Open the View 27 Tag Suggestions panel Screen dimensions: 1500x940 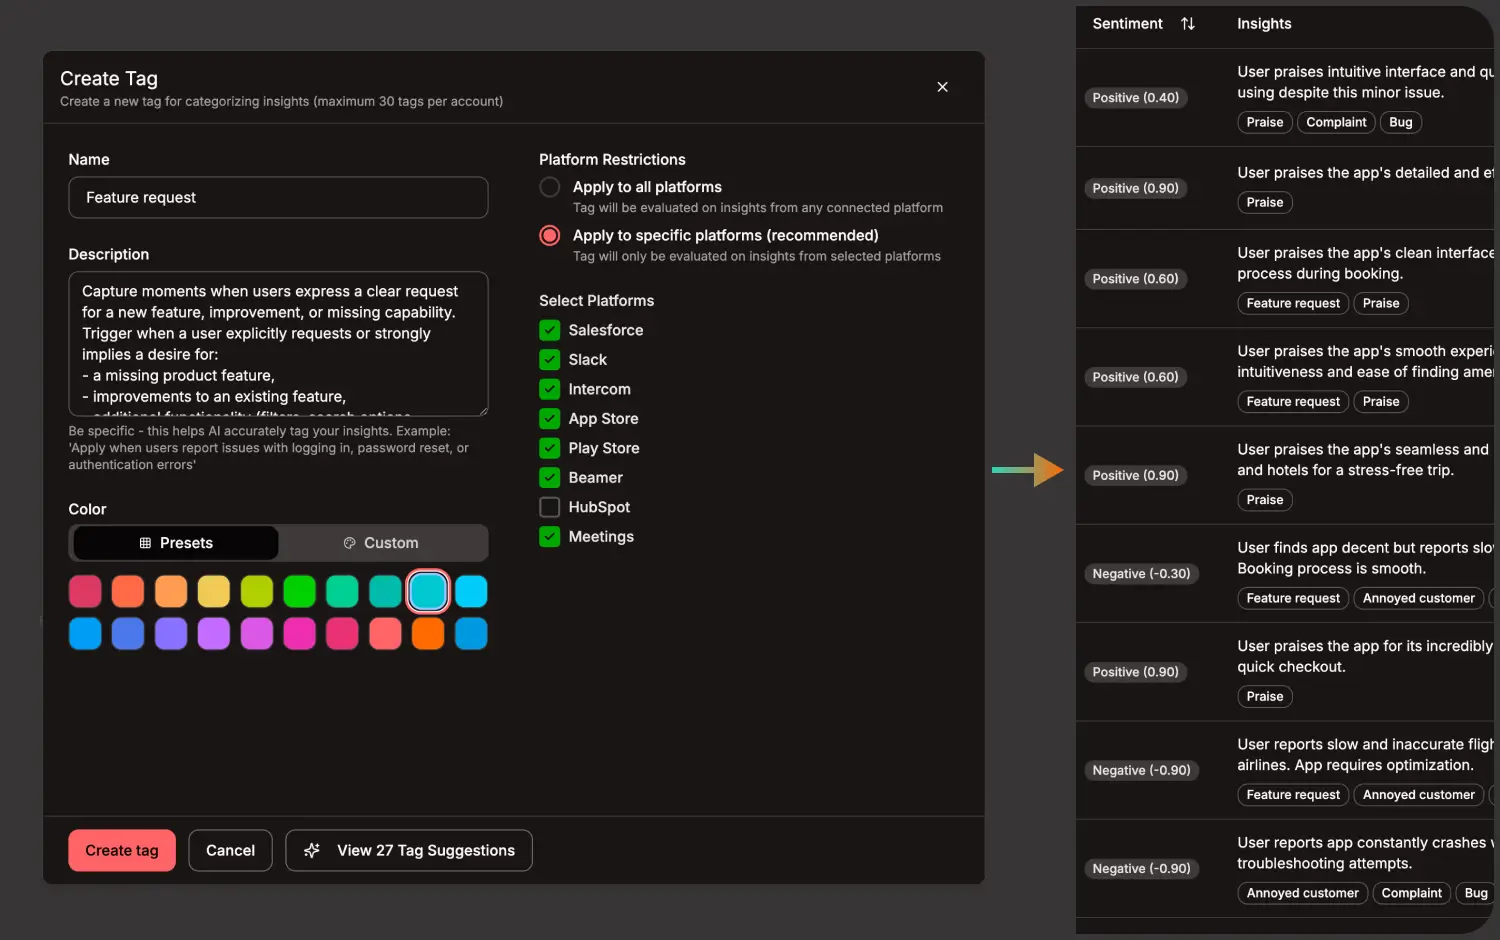click(408, 850)
